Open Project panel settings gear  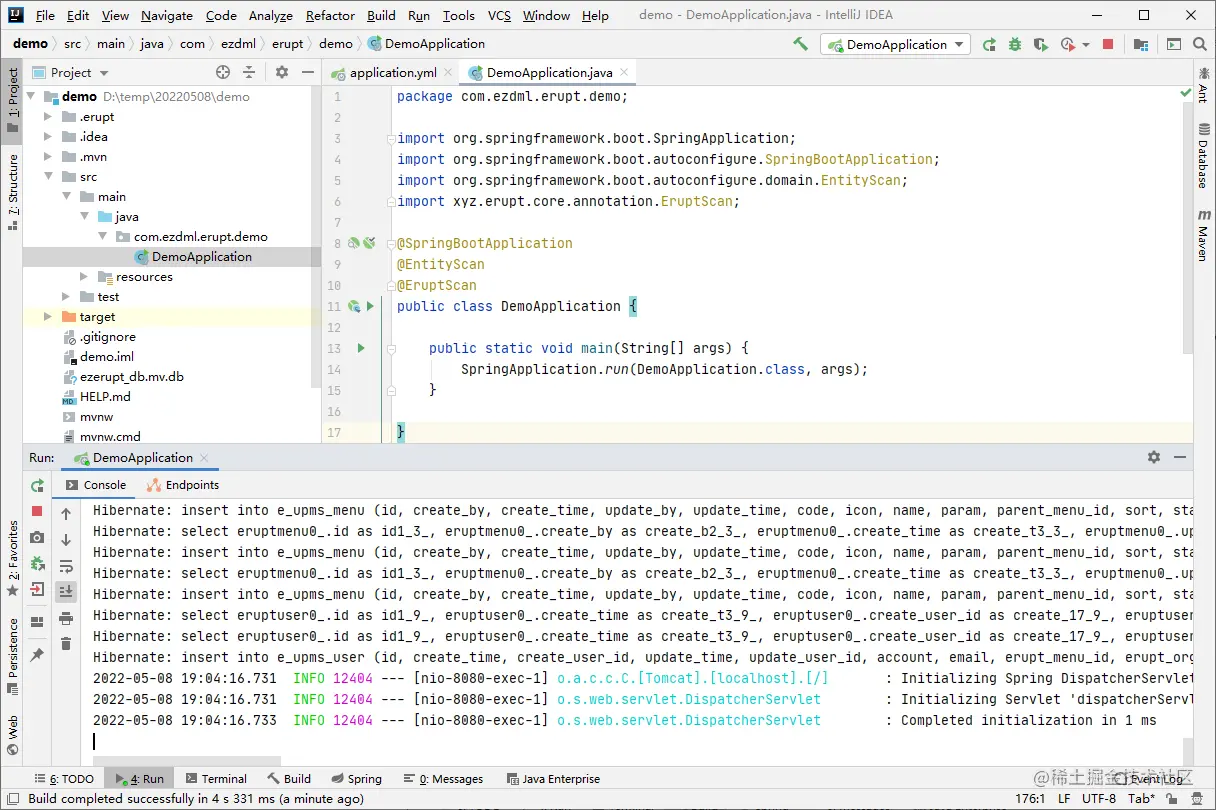282,72
